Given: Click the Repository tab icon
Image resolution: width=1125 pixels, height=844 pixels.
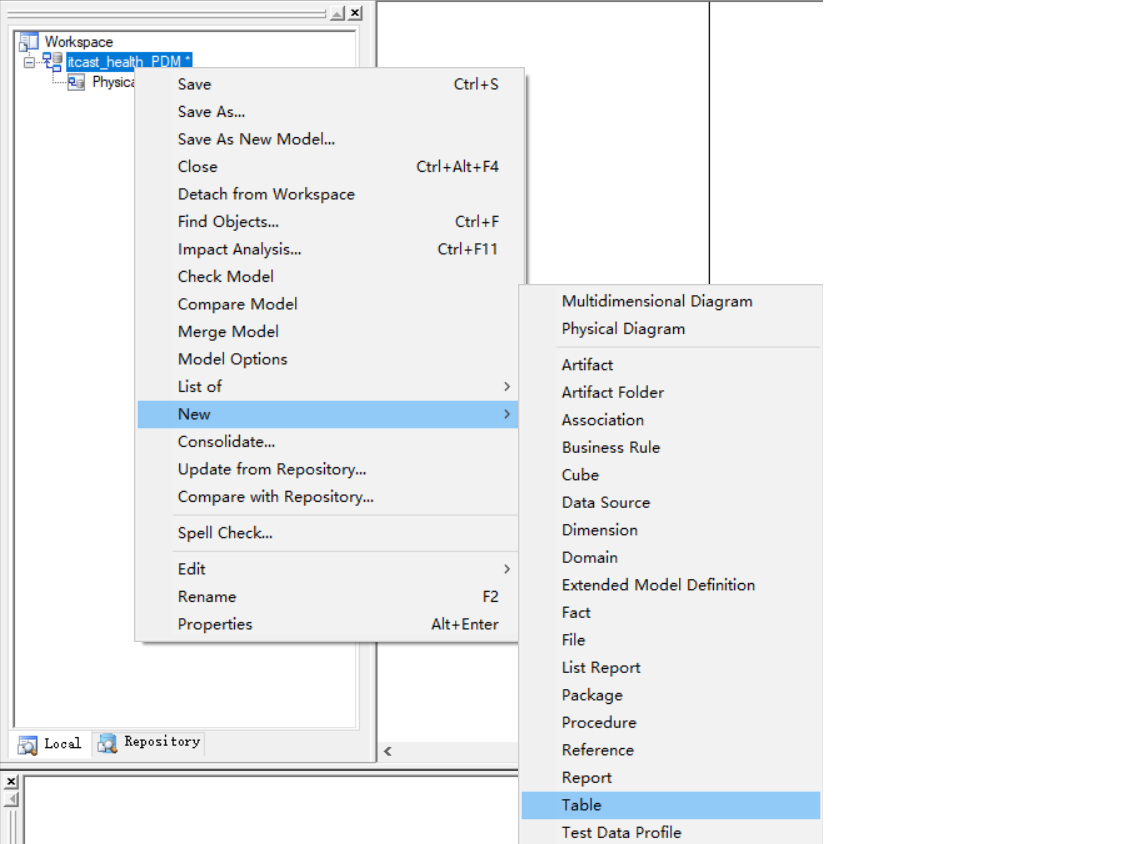Looking at the screenshot, I should 108,744.
